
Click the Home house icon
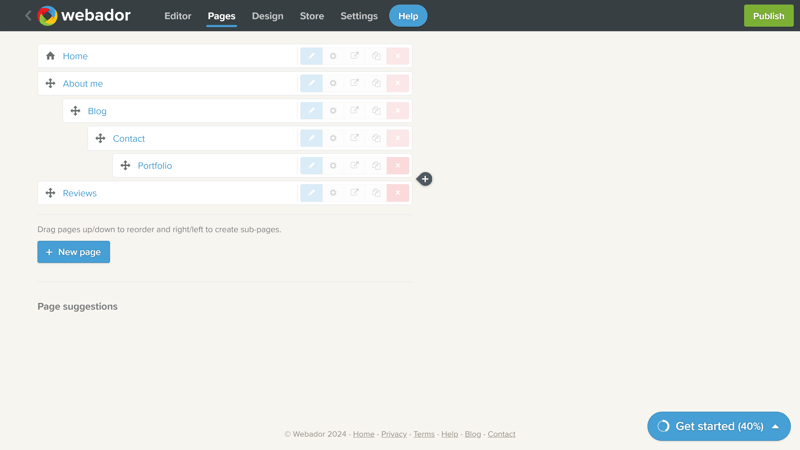(50, 56)
